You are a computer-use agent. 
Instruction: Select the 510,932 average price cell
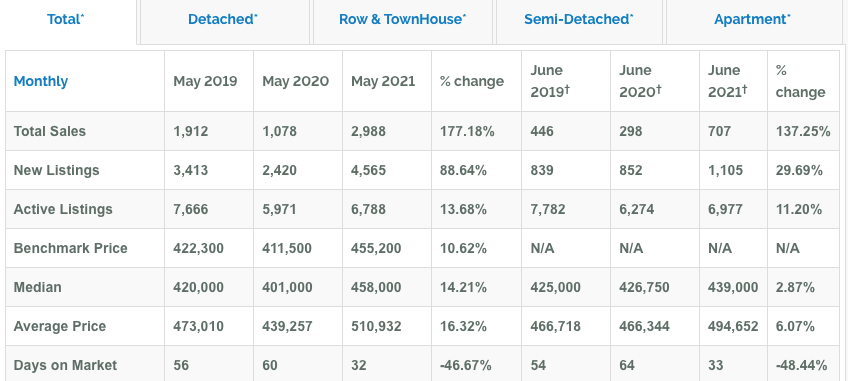point(376,326)
